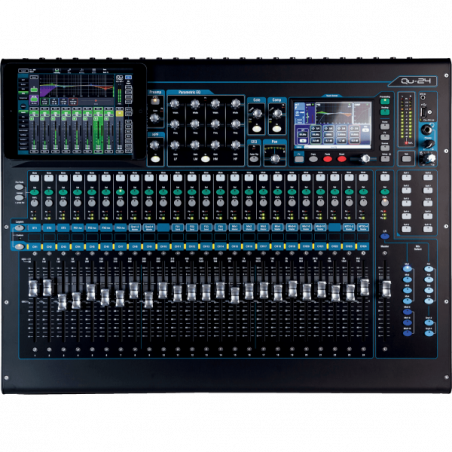Select the Mix 9-10 key
The height and width of the screenshot is (452, 452).
(x=407, y=332)
